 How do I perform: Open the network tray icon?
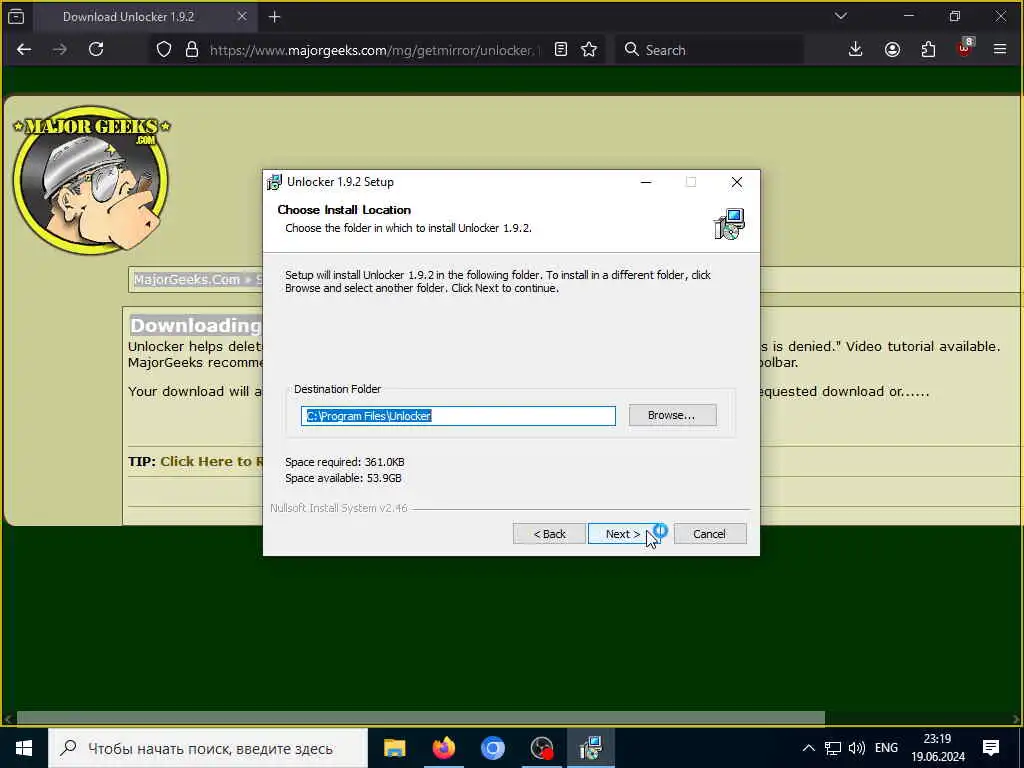coord(833,748)
